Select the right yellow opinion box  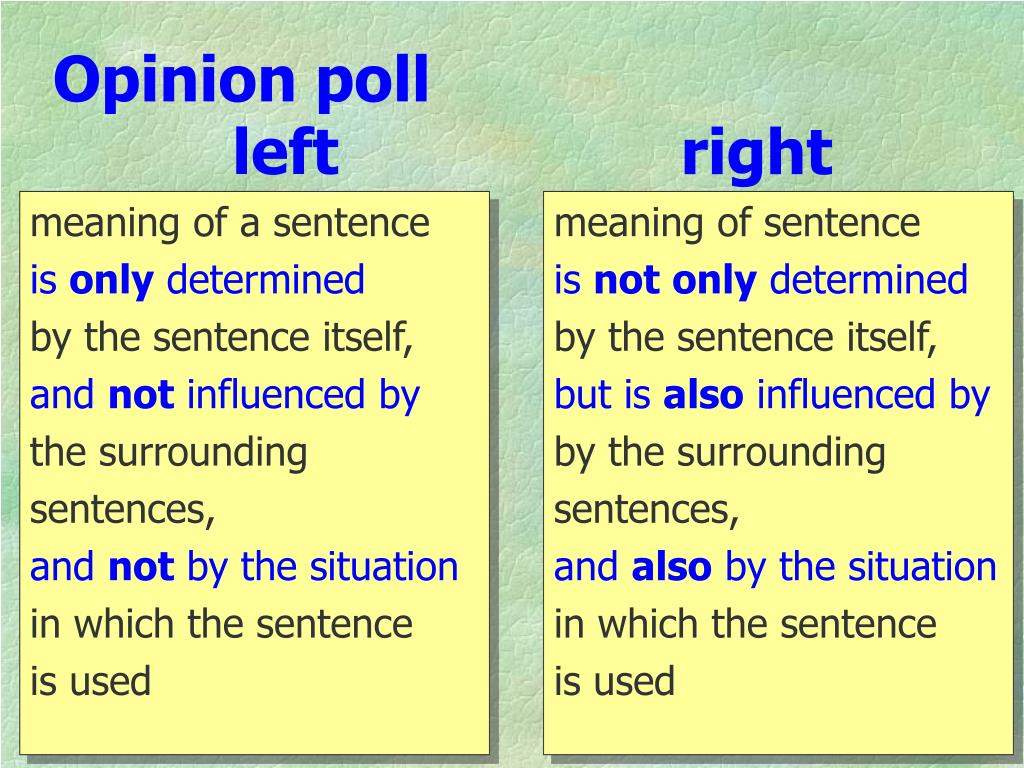pos(778,473)
